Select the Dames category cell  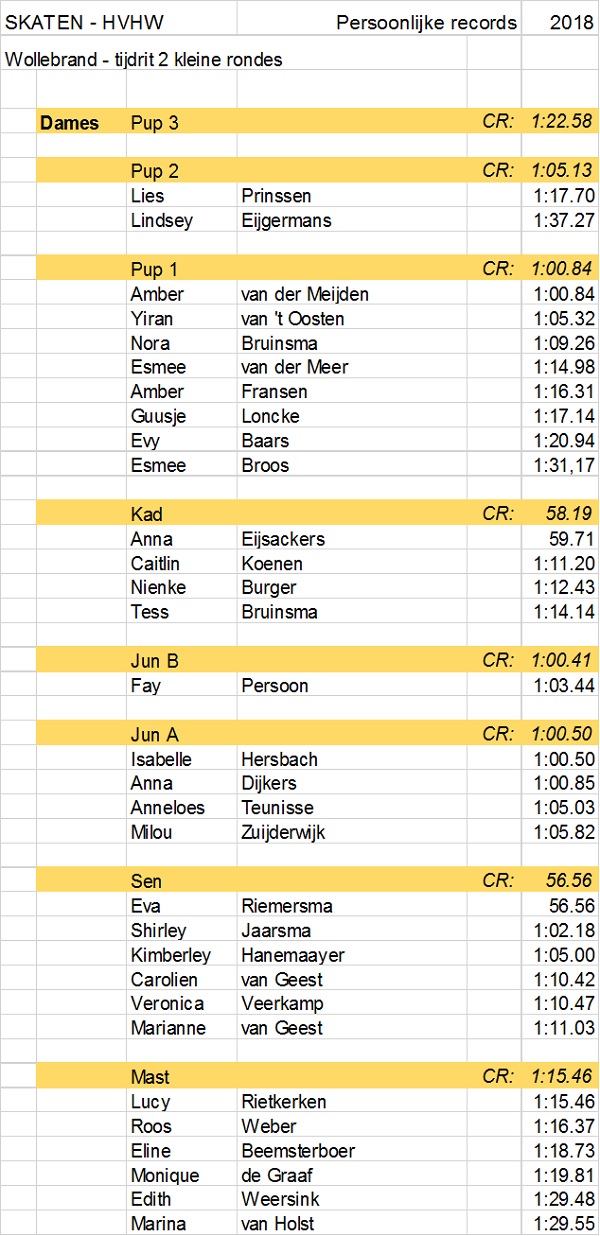[x=69, y=123]
